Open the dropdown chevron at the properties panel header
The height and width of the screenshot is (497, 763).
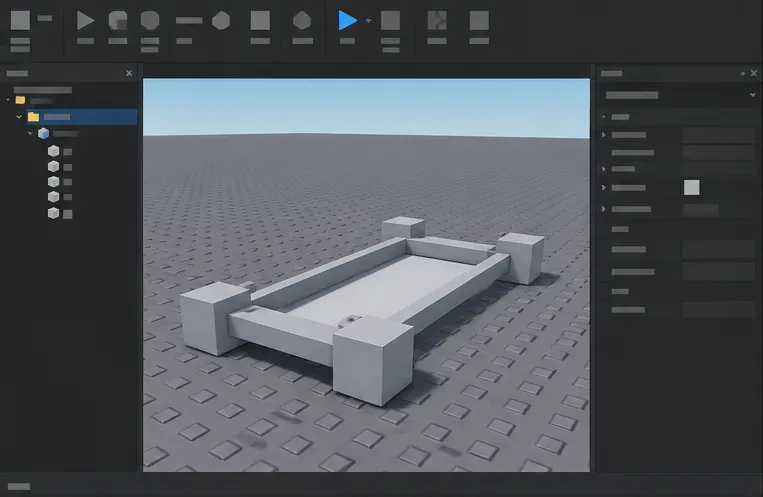[x=752, y=95]
